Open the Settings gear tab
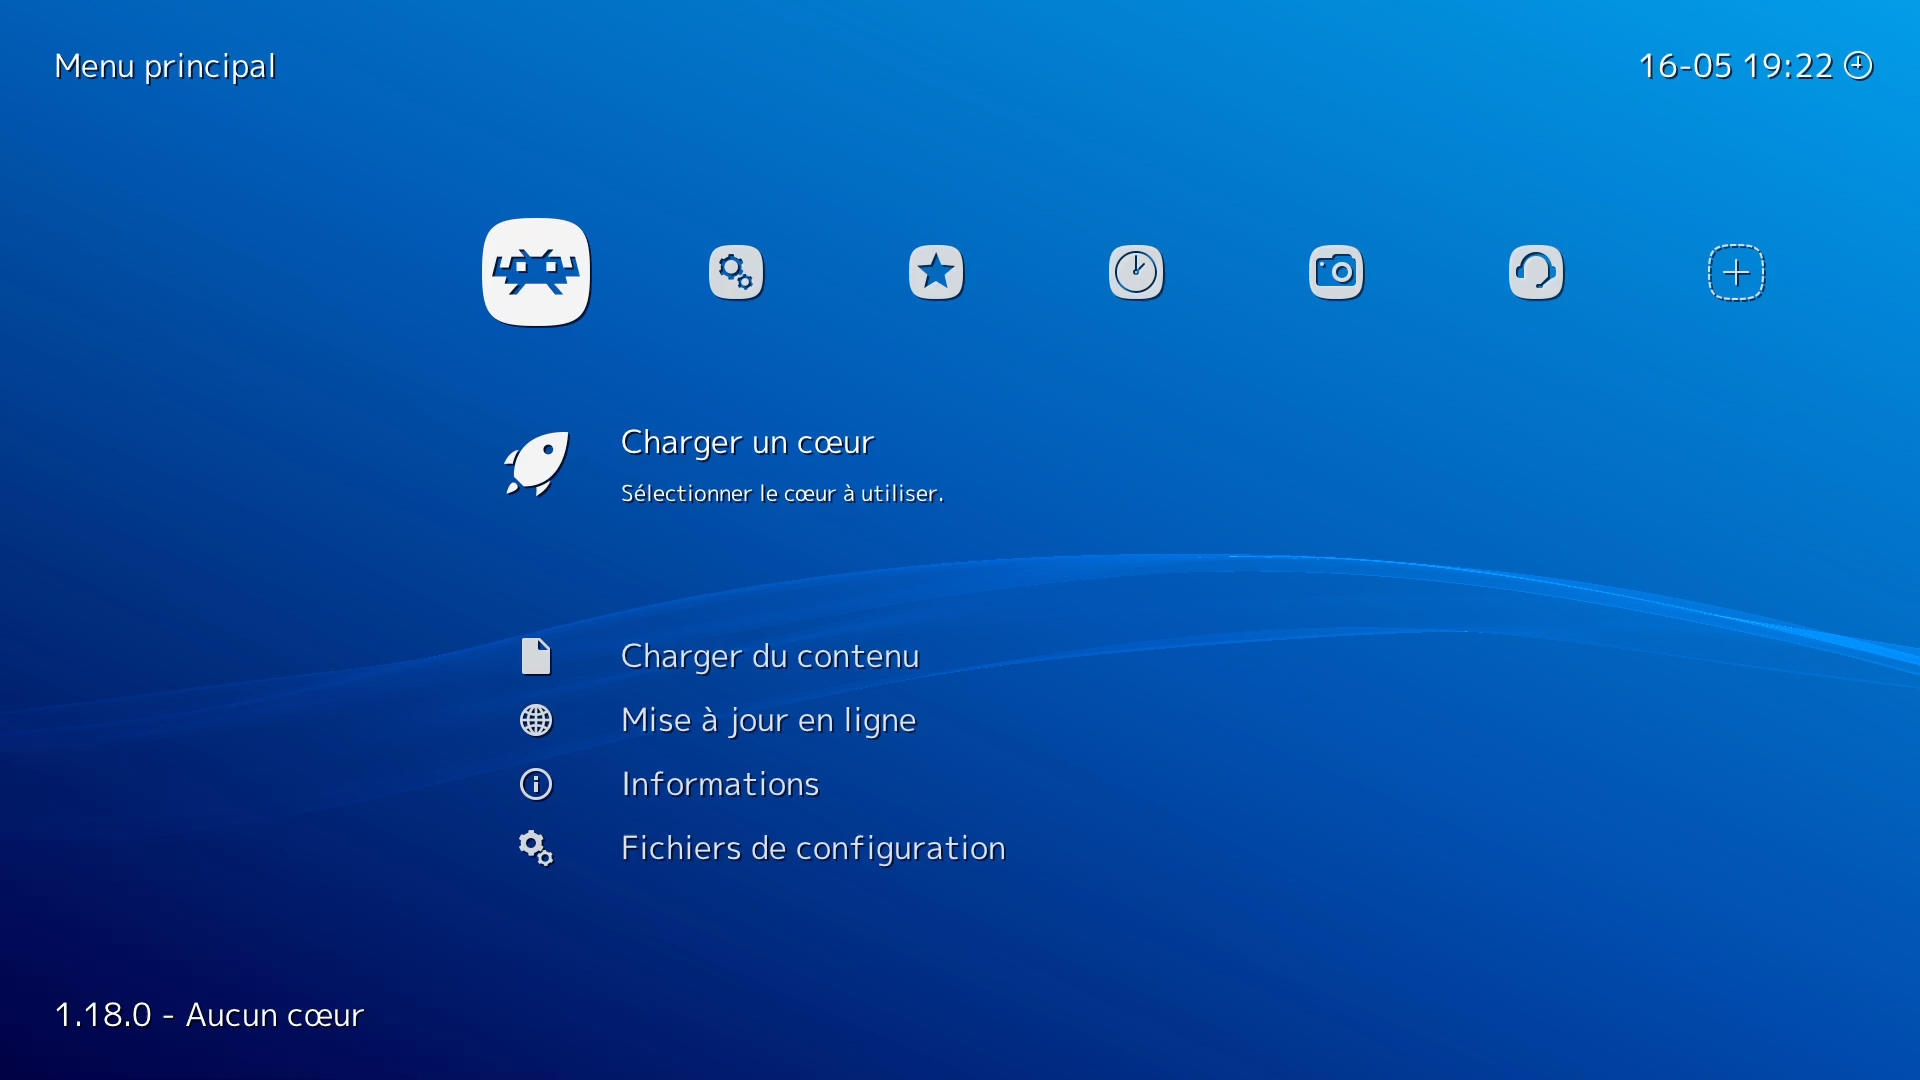The image size is (1920, 1080). tap(736, 271)
